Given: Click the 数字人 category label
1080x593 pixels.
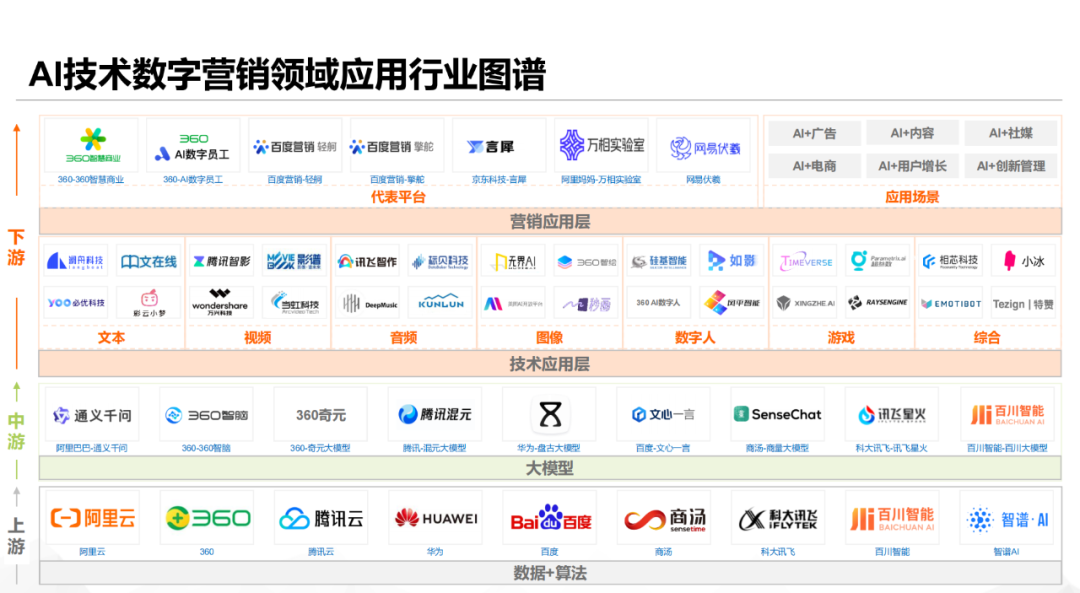Looking at the screenshot, I should pos(695,338).
